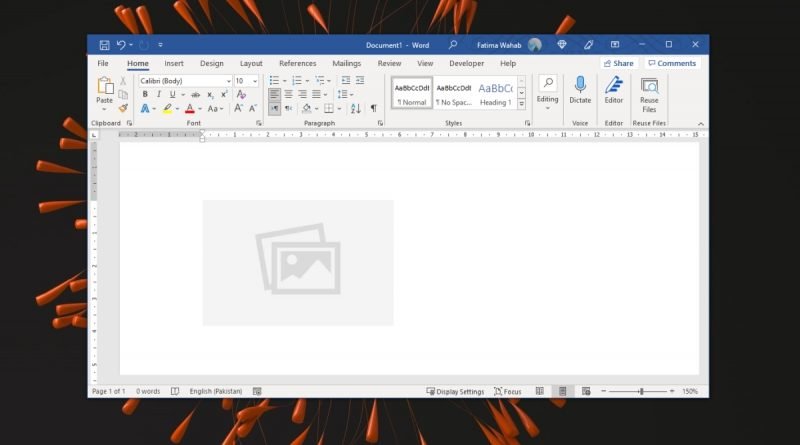Click the Copy icon
800x445 pixels.
click(x=123, y=94)
